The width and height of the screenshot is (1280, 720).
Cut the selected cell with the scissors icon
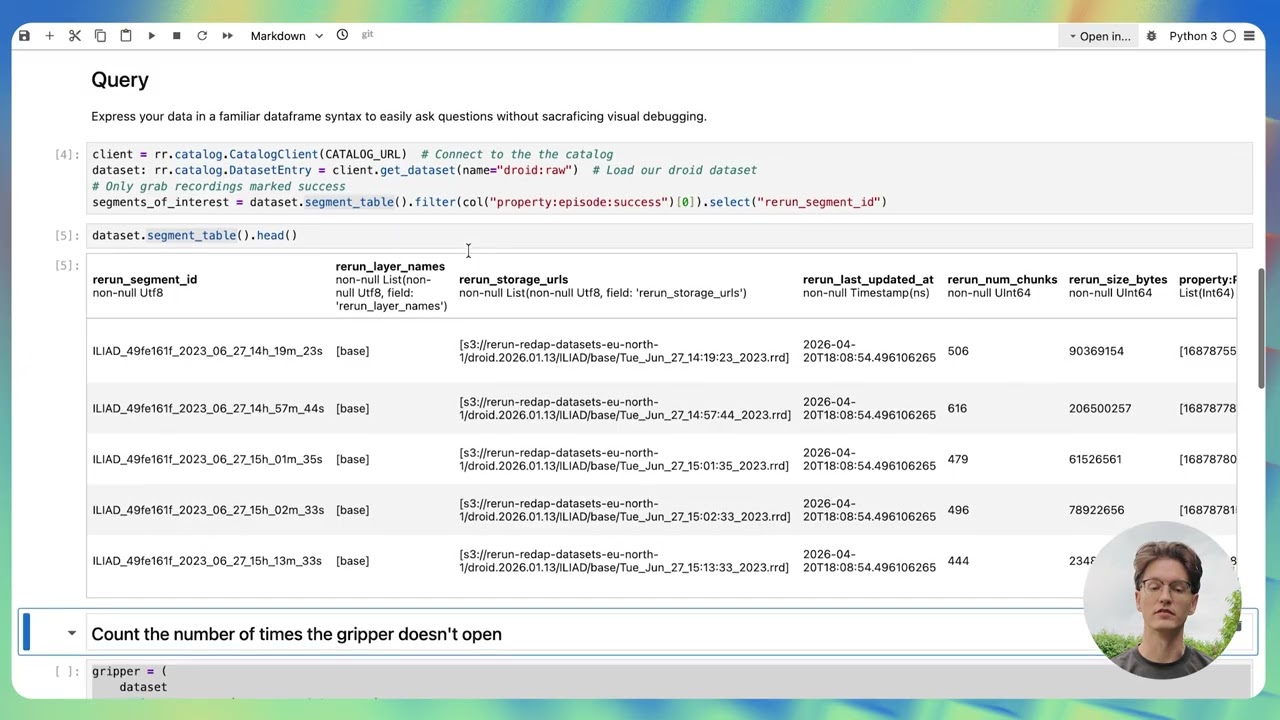(x=75, y=36)
